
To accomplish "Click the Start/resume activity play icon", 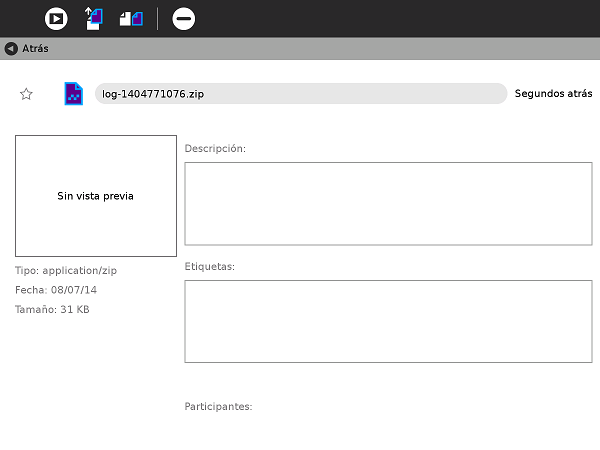I will point(56,18).
